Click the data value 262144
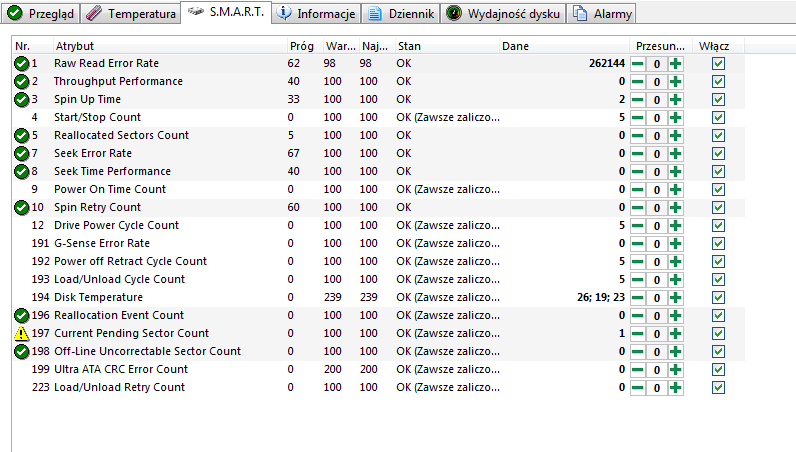Screen dimensions: 796x452 (x=607, y=63)
